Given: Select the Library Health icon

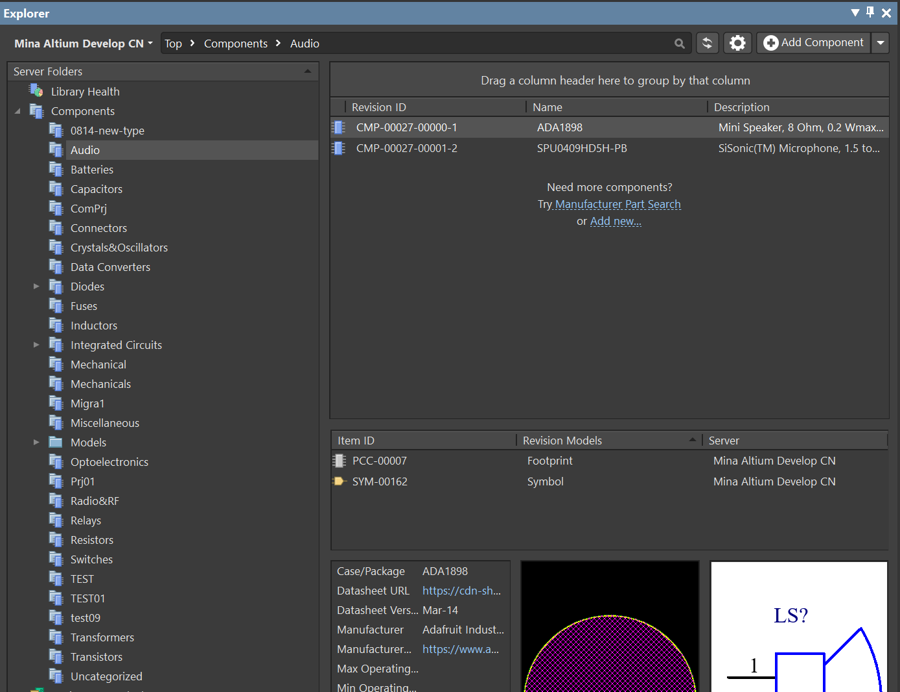Looking at the screenshot, I should click(37, 91).
